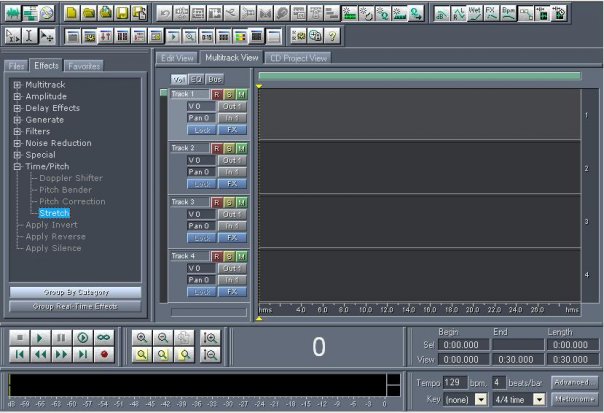Click the Undo icon in top toolbar
This screenshot has width=604, height=413.
[x=165, y=13]
